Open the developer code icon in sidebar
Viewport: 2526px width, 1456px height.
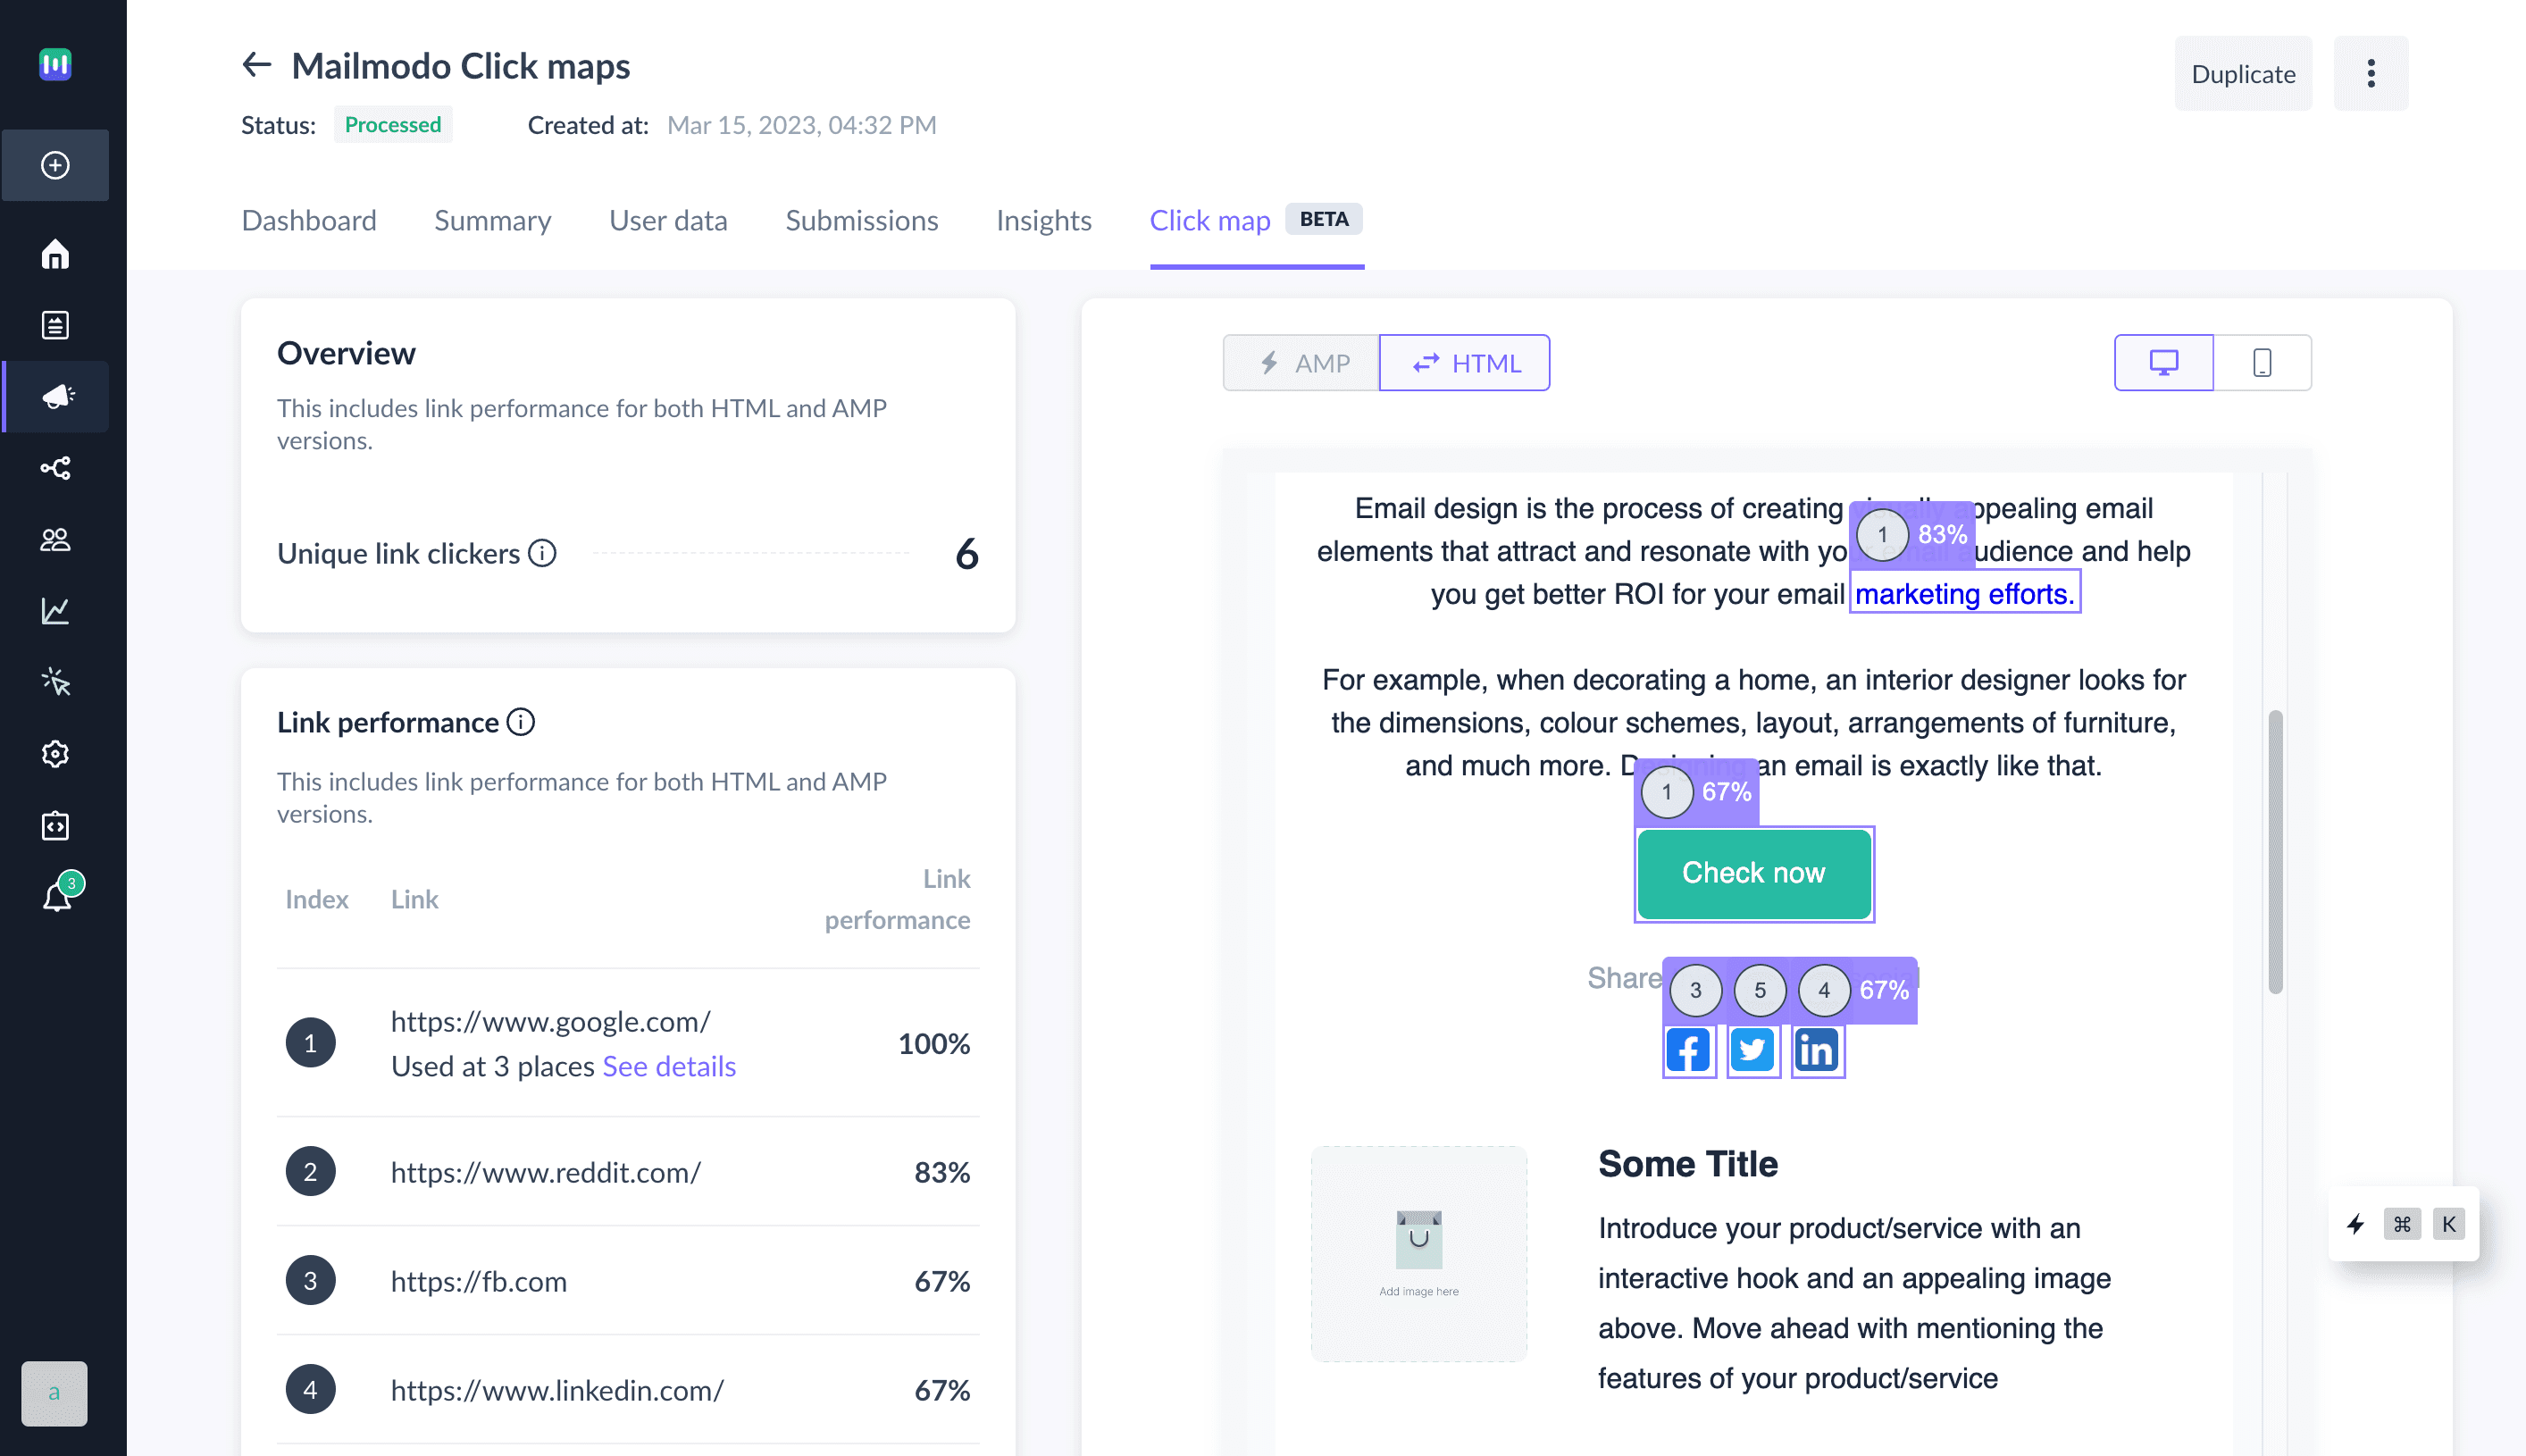point(55,825)
